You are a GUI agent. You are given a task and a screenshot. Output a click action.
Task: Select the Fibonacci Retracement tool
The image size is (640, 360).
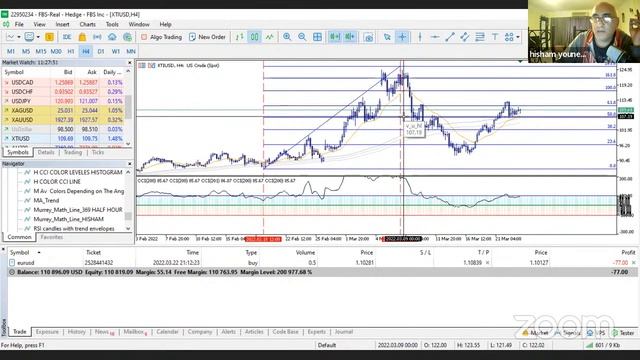tap(480, 37)
